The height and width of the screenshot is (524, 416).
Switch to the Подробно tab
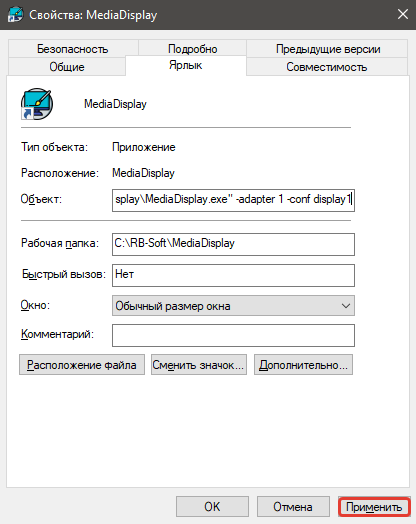(x=192, y=49)
